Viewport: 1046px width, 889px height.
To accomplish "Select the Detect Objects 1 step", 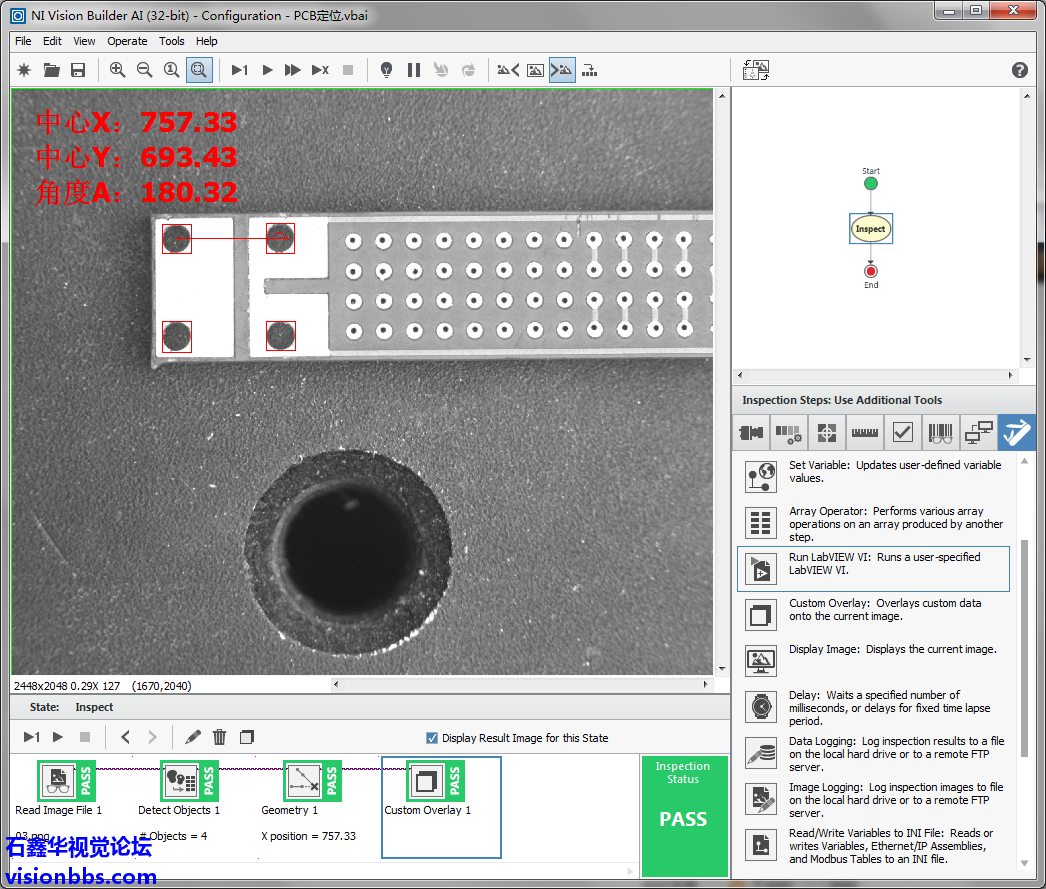I will pyautogui.click(x=180, y=781).
